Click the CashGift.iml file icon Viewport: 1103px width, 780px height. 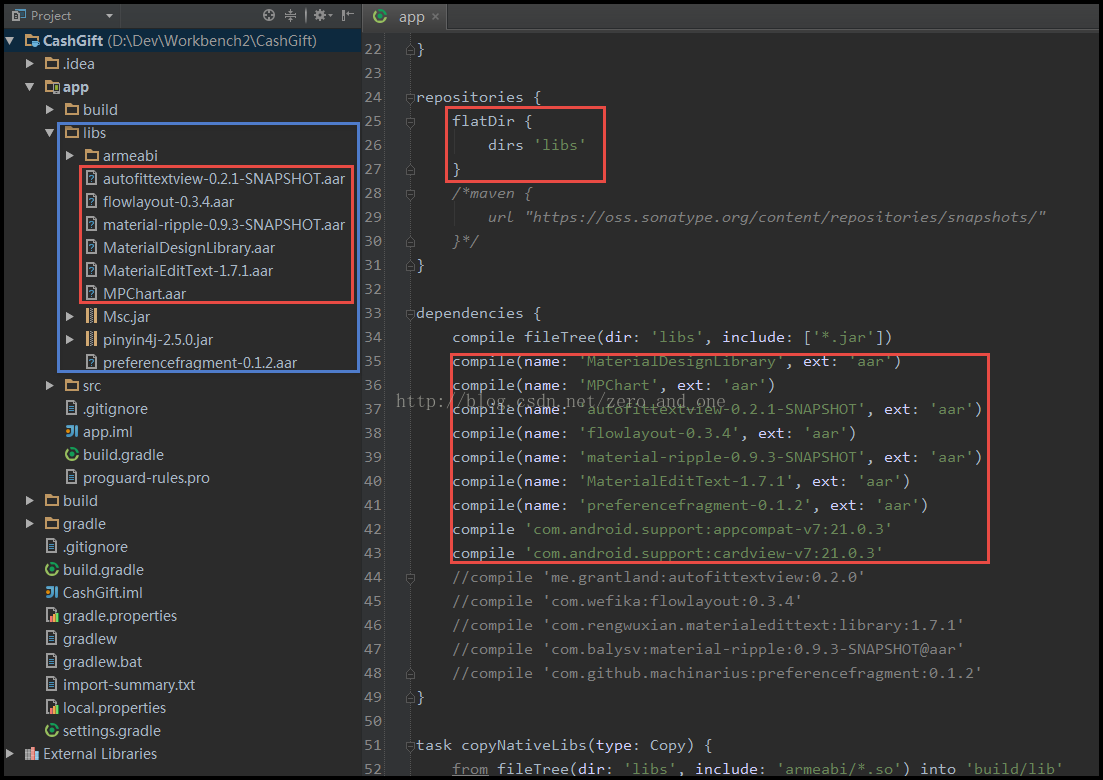point(52,592)
